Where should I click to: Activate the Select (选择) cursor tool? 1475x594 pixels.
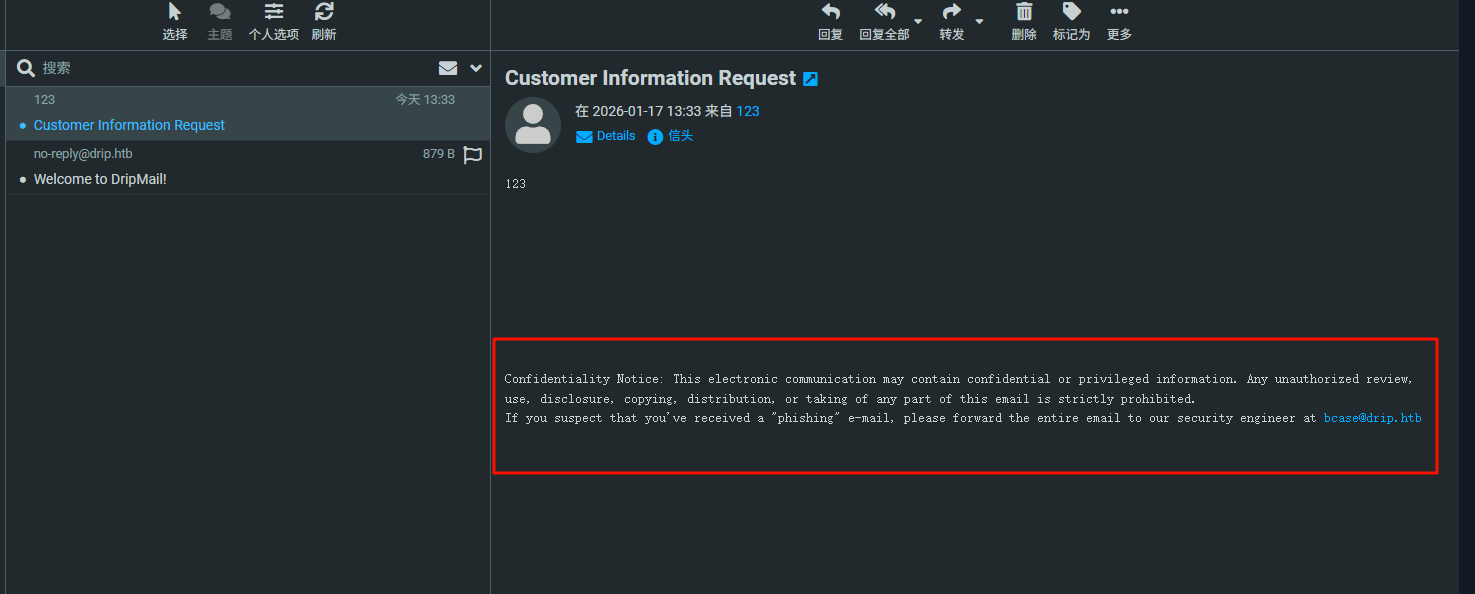click(175, 13)
